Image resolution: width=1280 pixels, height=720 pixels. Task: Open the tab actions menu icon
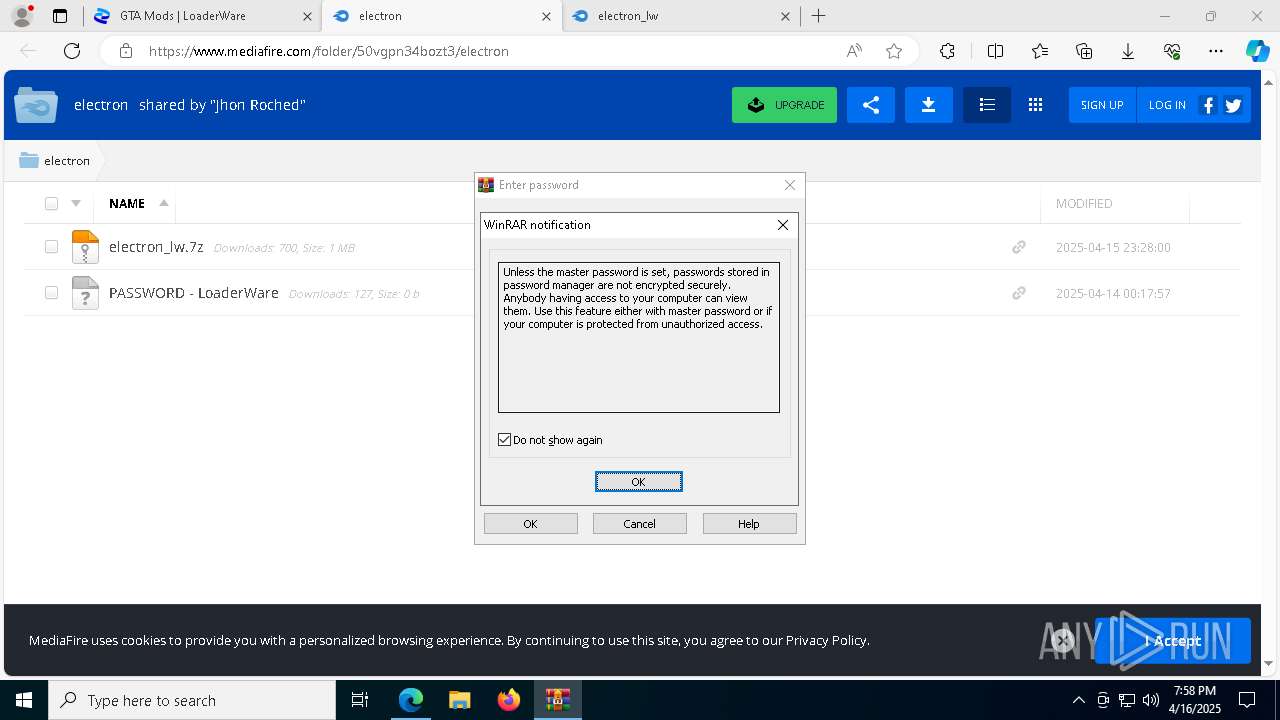point(60,16)
